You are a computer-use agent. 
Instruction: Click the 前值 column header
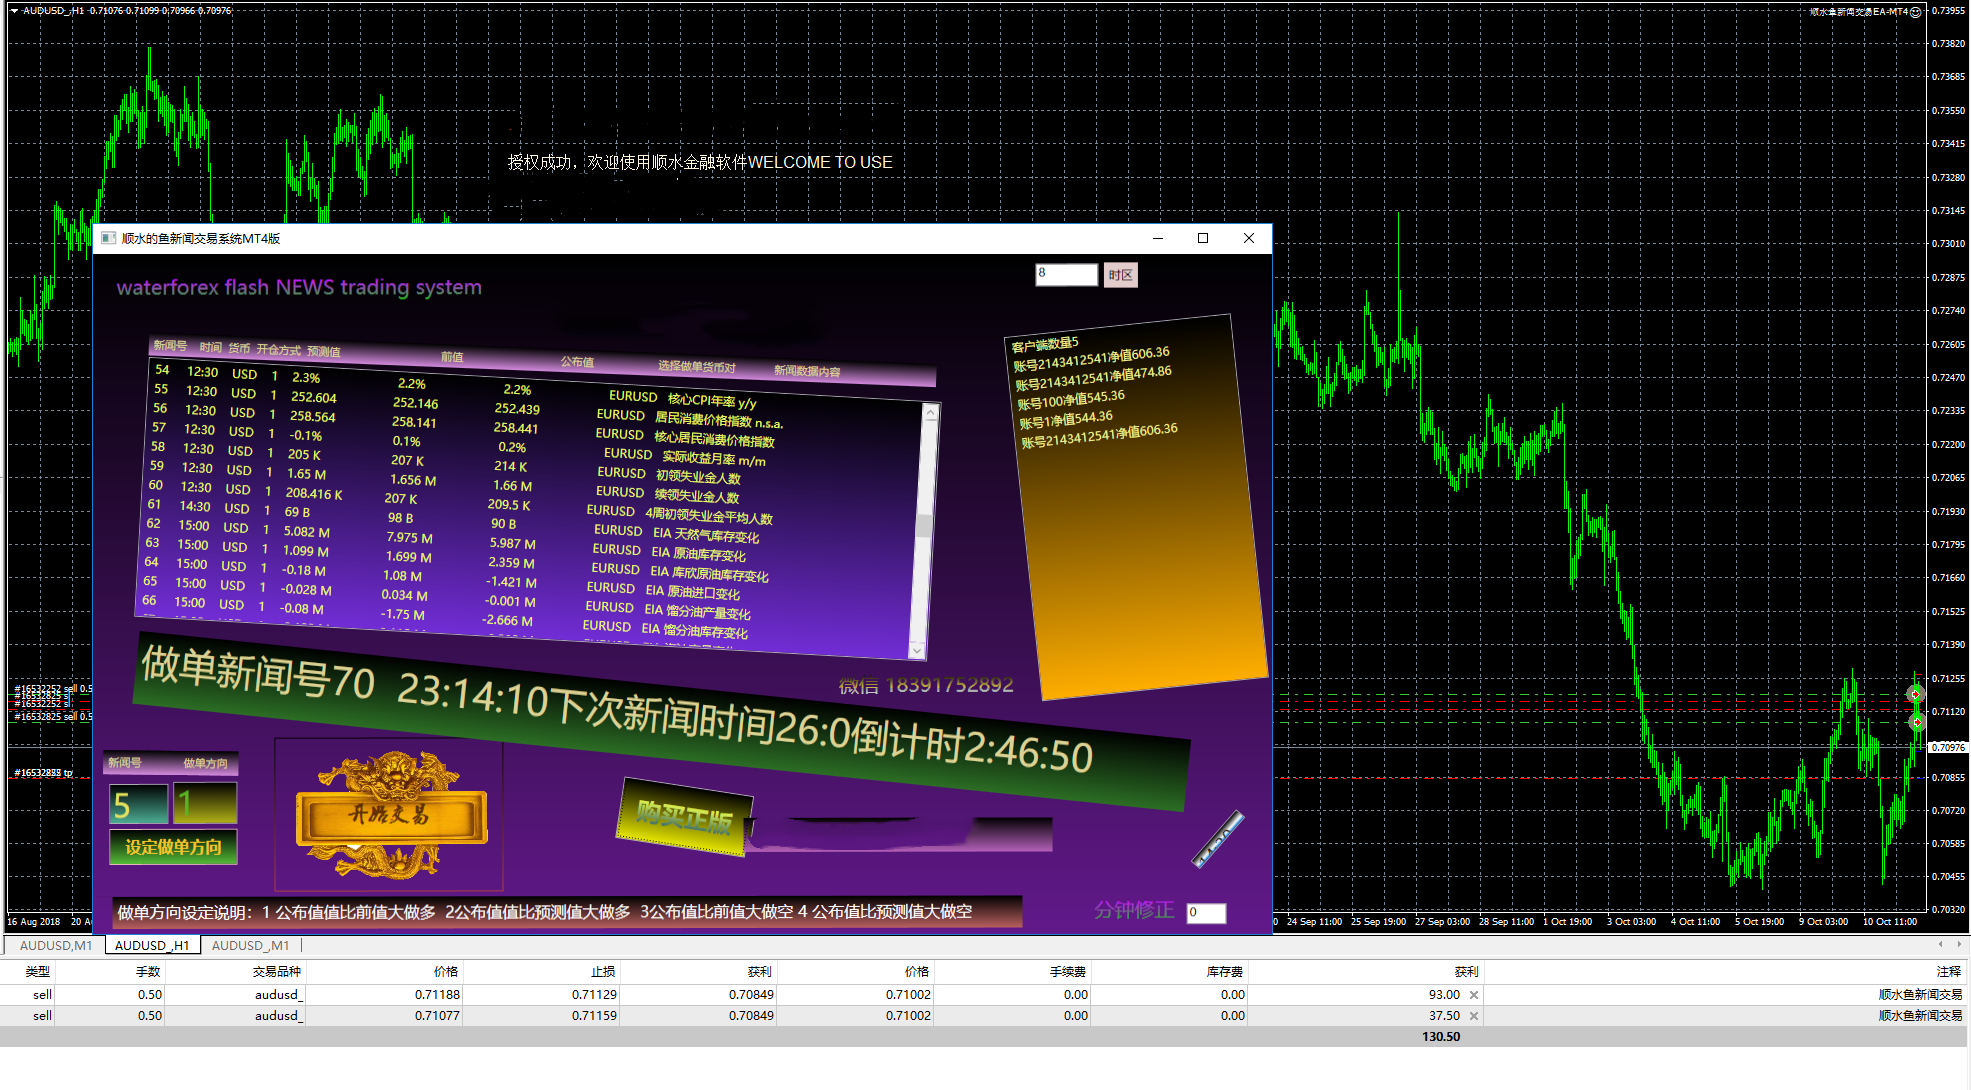click(452, 357)
